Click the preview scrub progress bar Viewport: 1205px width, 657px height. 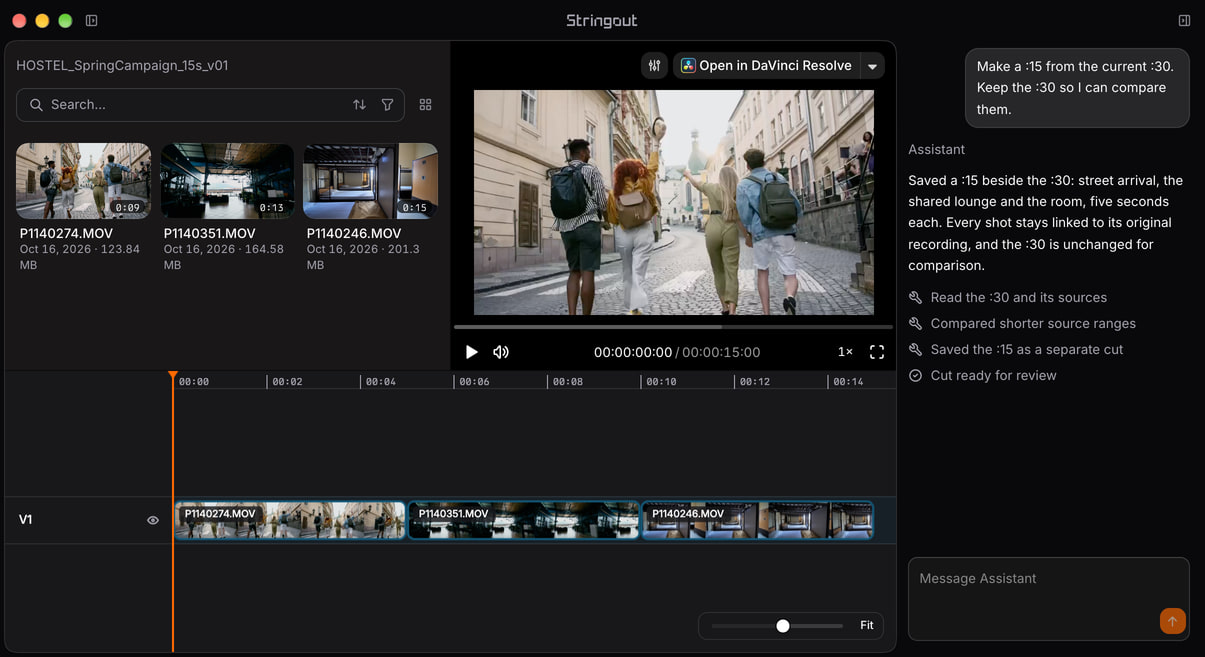point(673,327)
